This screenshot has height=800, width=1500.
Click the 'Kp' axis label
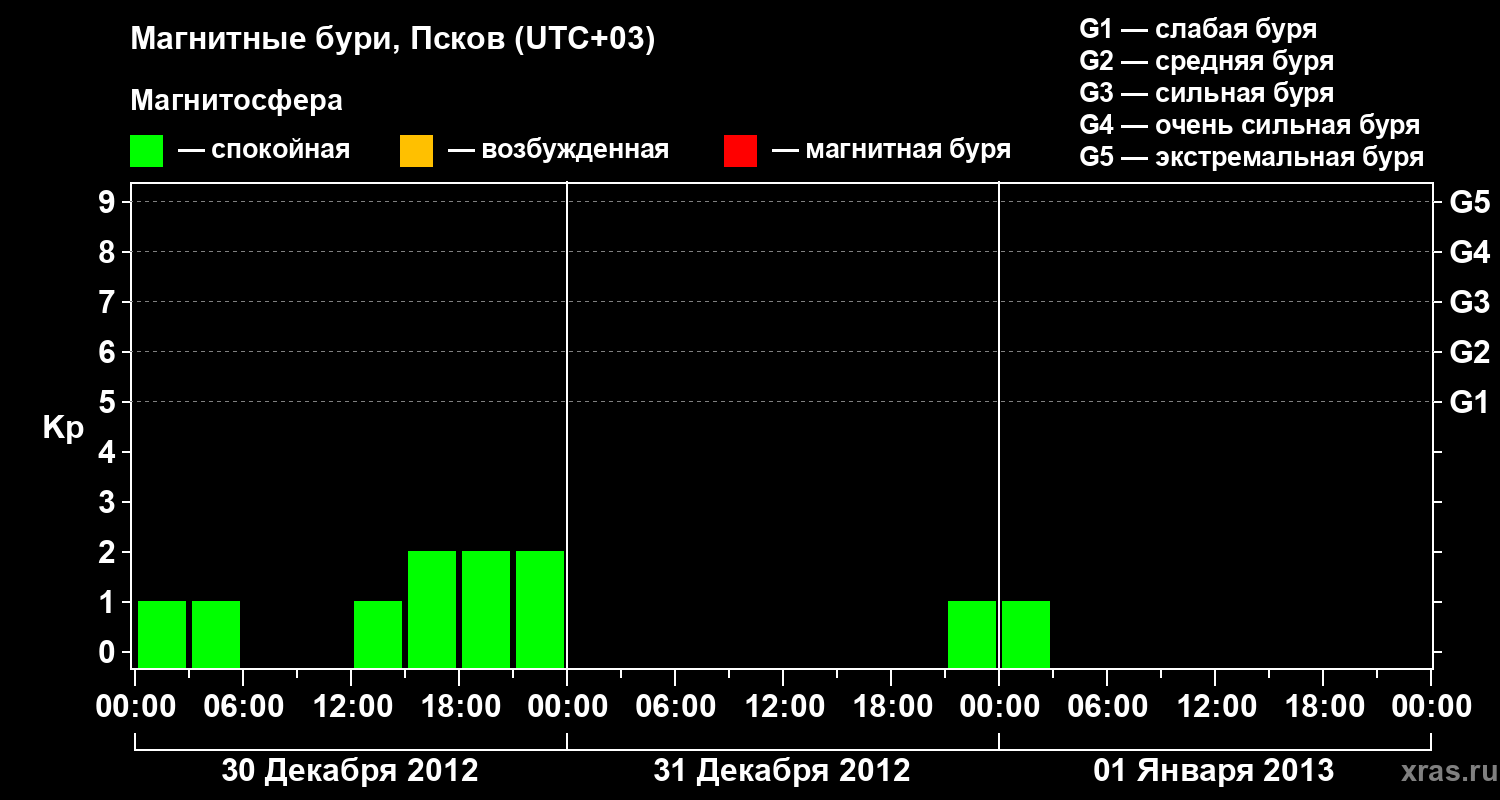[x=63, y=428]
